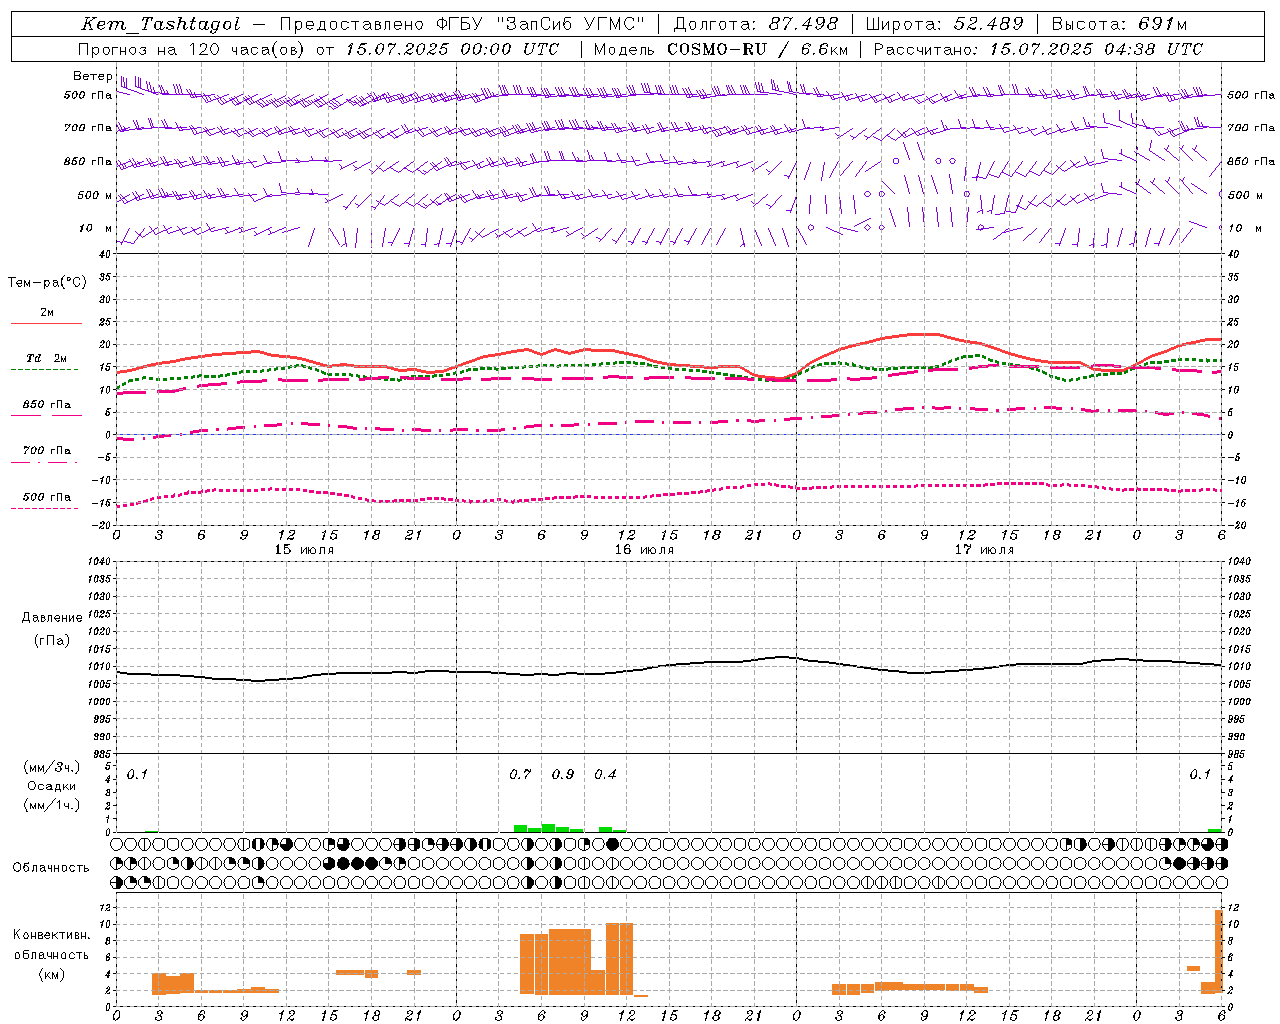Click the solid 2м line sample in the temperature legend
Screen dimensions: 1280x1024
point(46,324)
